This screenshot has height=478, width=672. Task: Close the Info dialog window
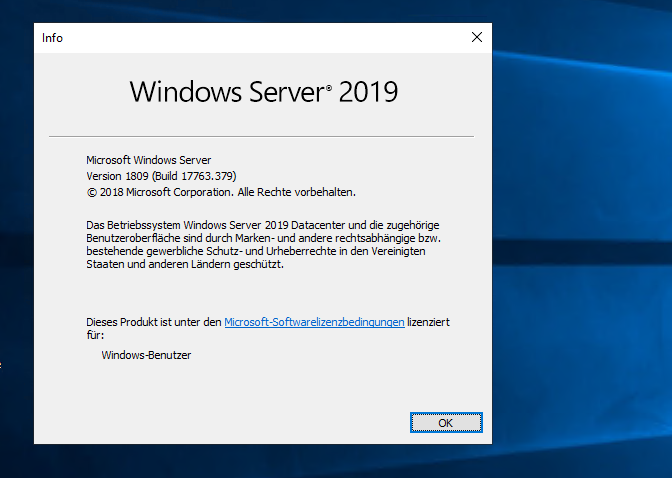pyautogui.click(x=477, y=37)
